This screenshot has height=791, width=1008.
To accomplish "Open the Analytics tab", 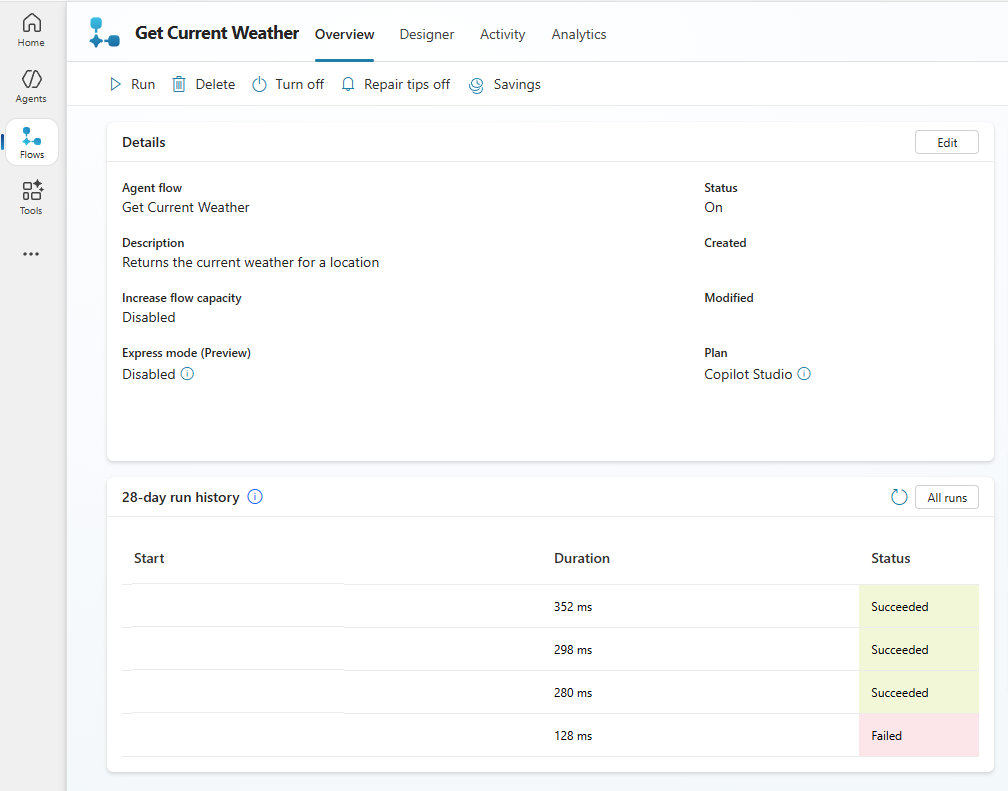I will [x=579, y=34].
